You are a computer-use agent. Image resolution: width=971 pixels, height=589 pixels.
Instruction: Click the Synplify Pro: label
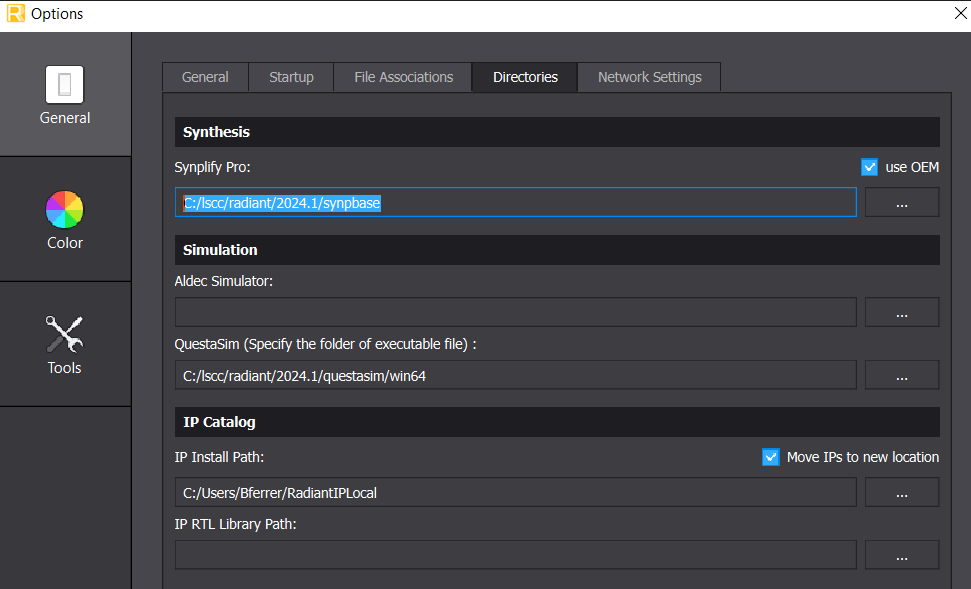click(212, 167)
